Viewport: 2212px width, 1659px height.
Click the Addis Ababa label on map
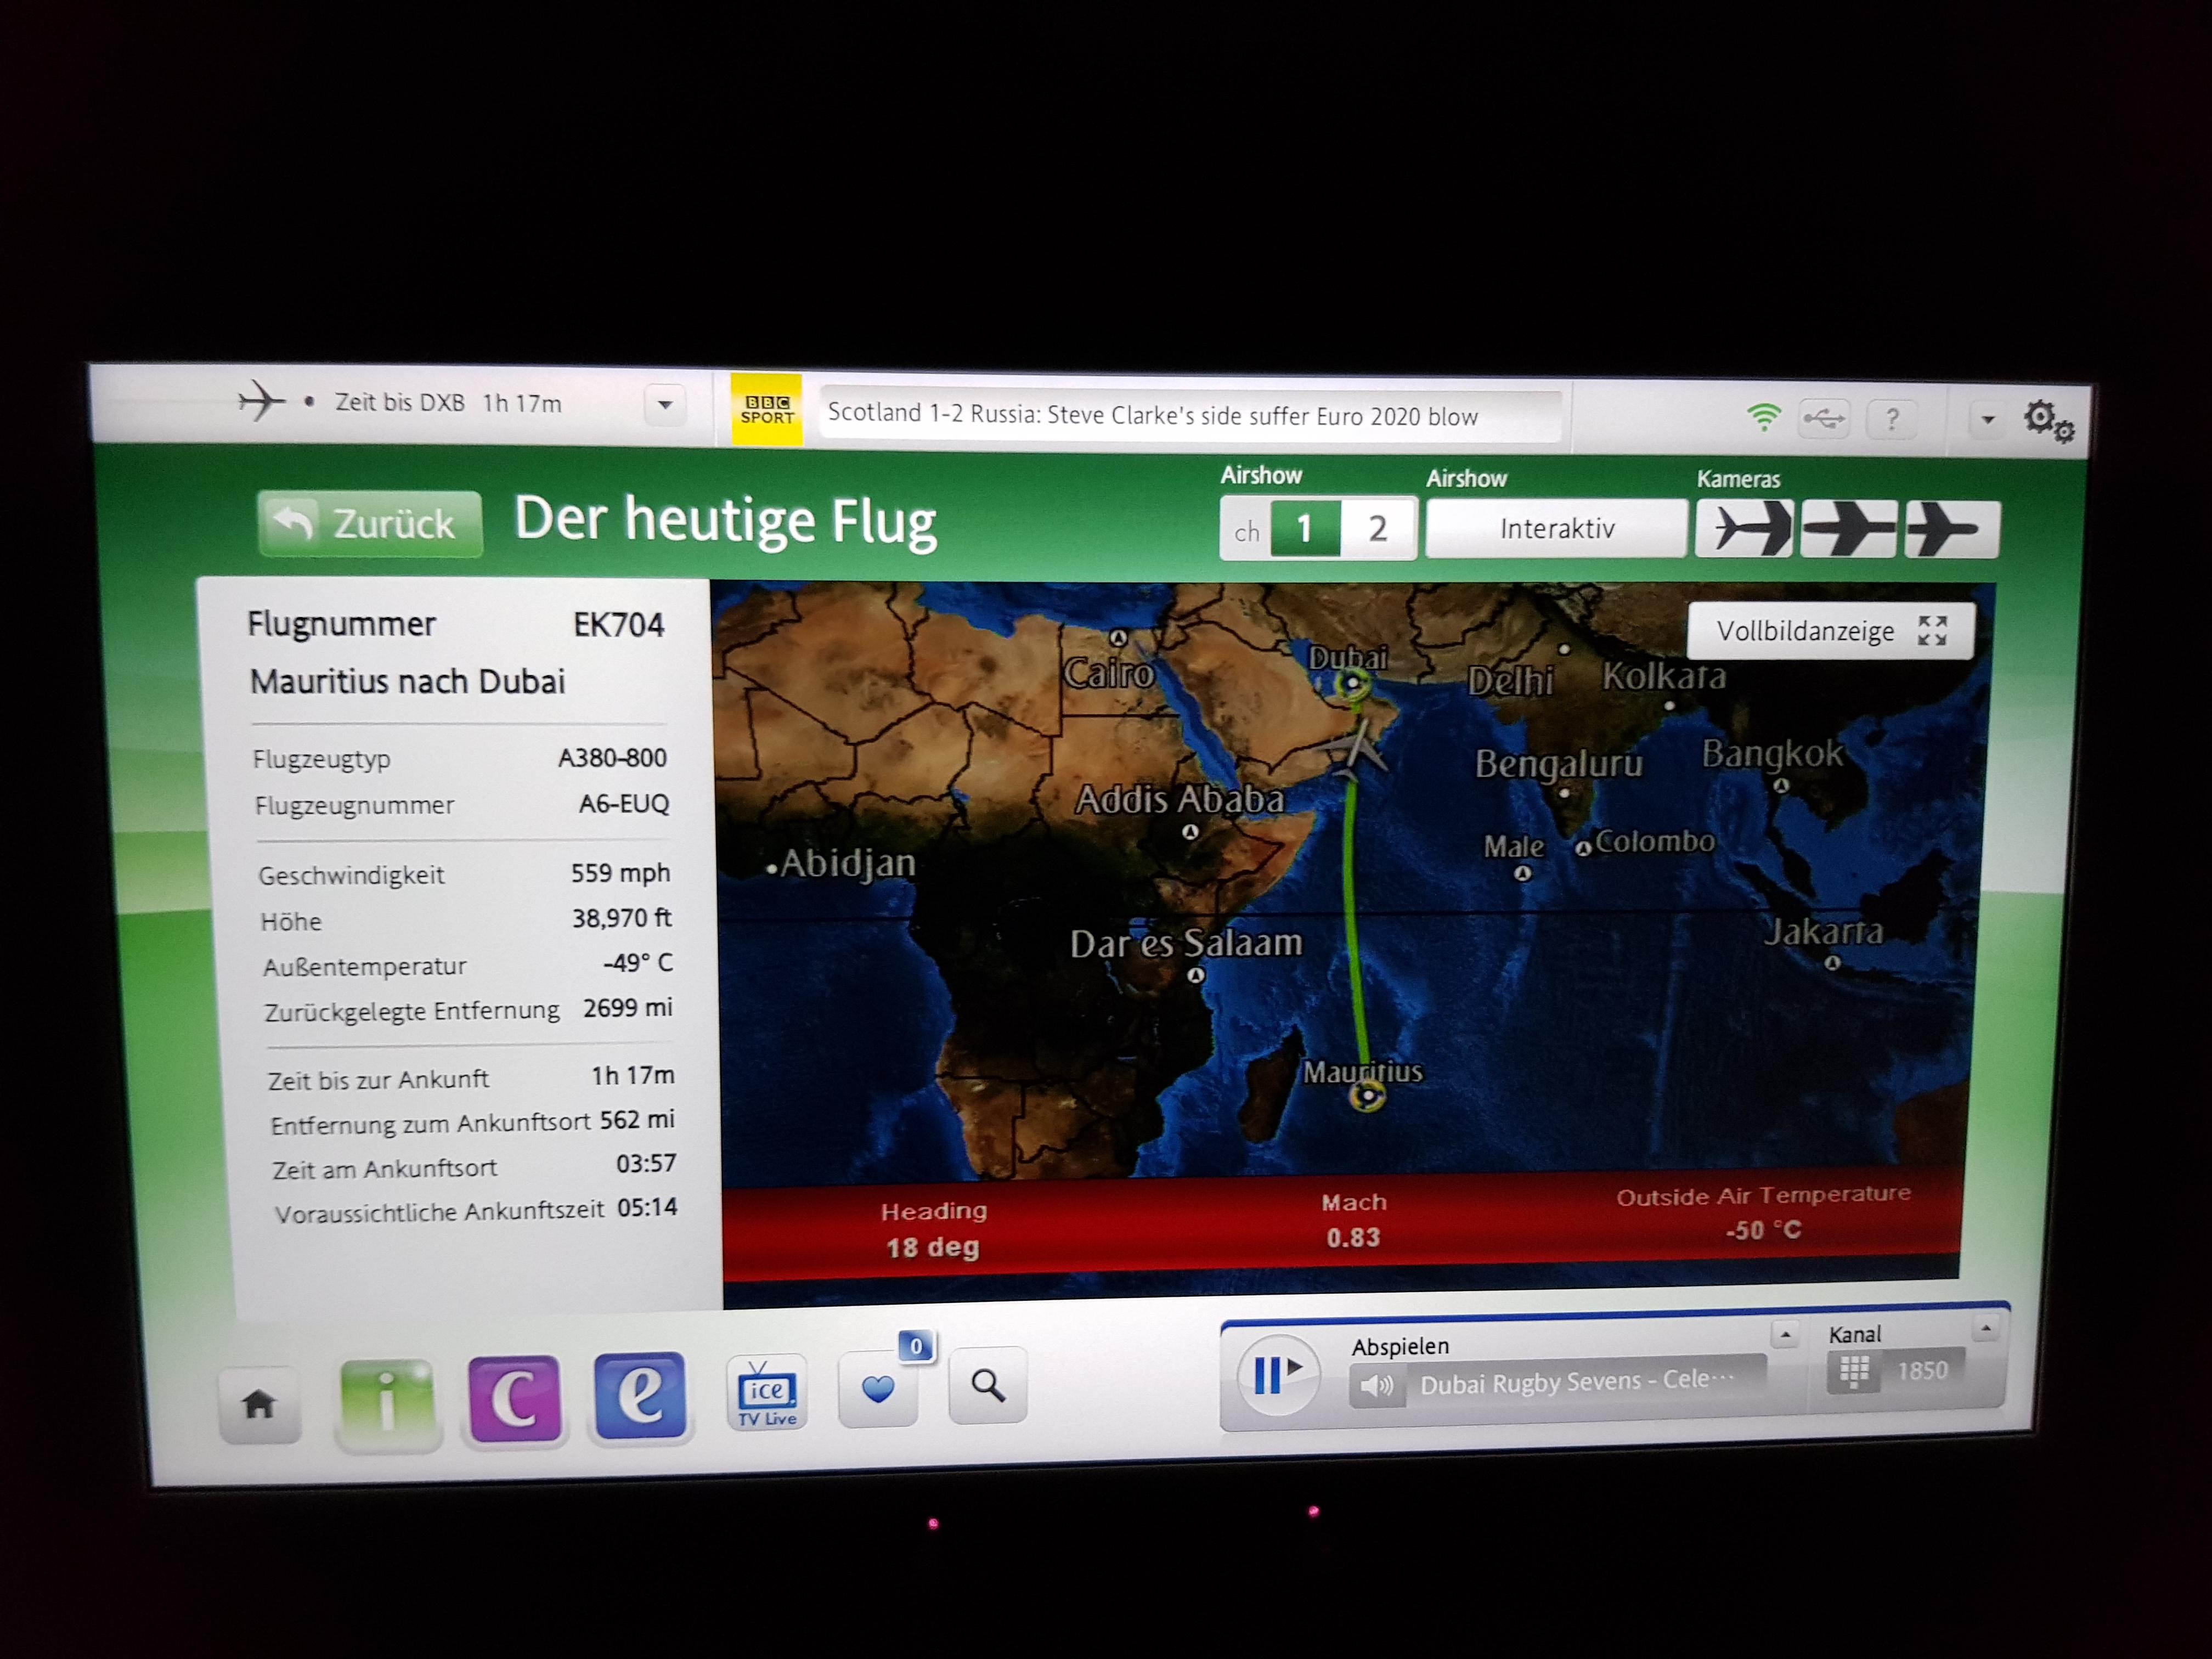(1179, 799)
